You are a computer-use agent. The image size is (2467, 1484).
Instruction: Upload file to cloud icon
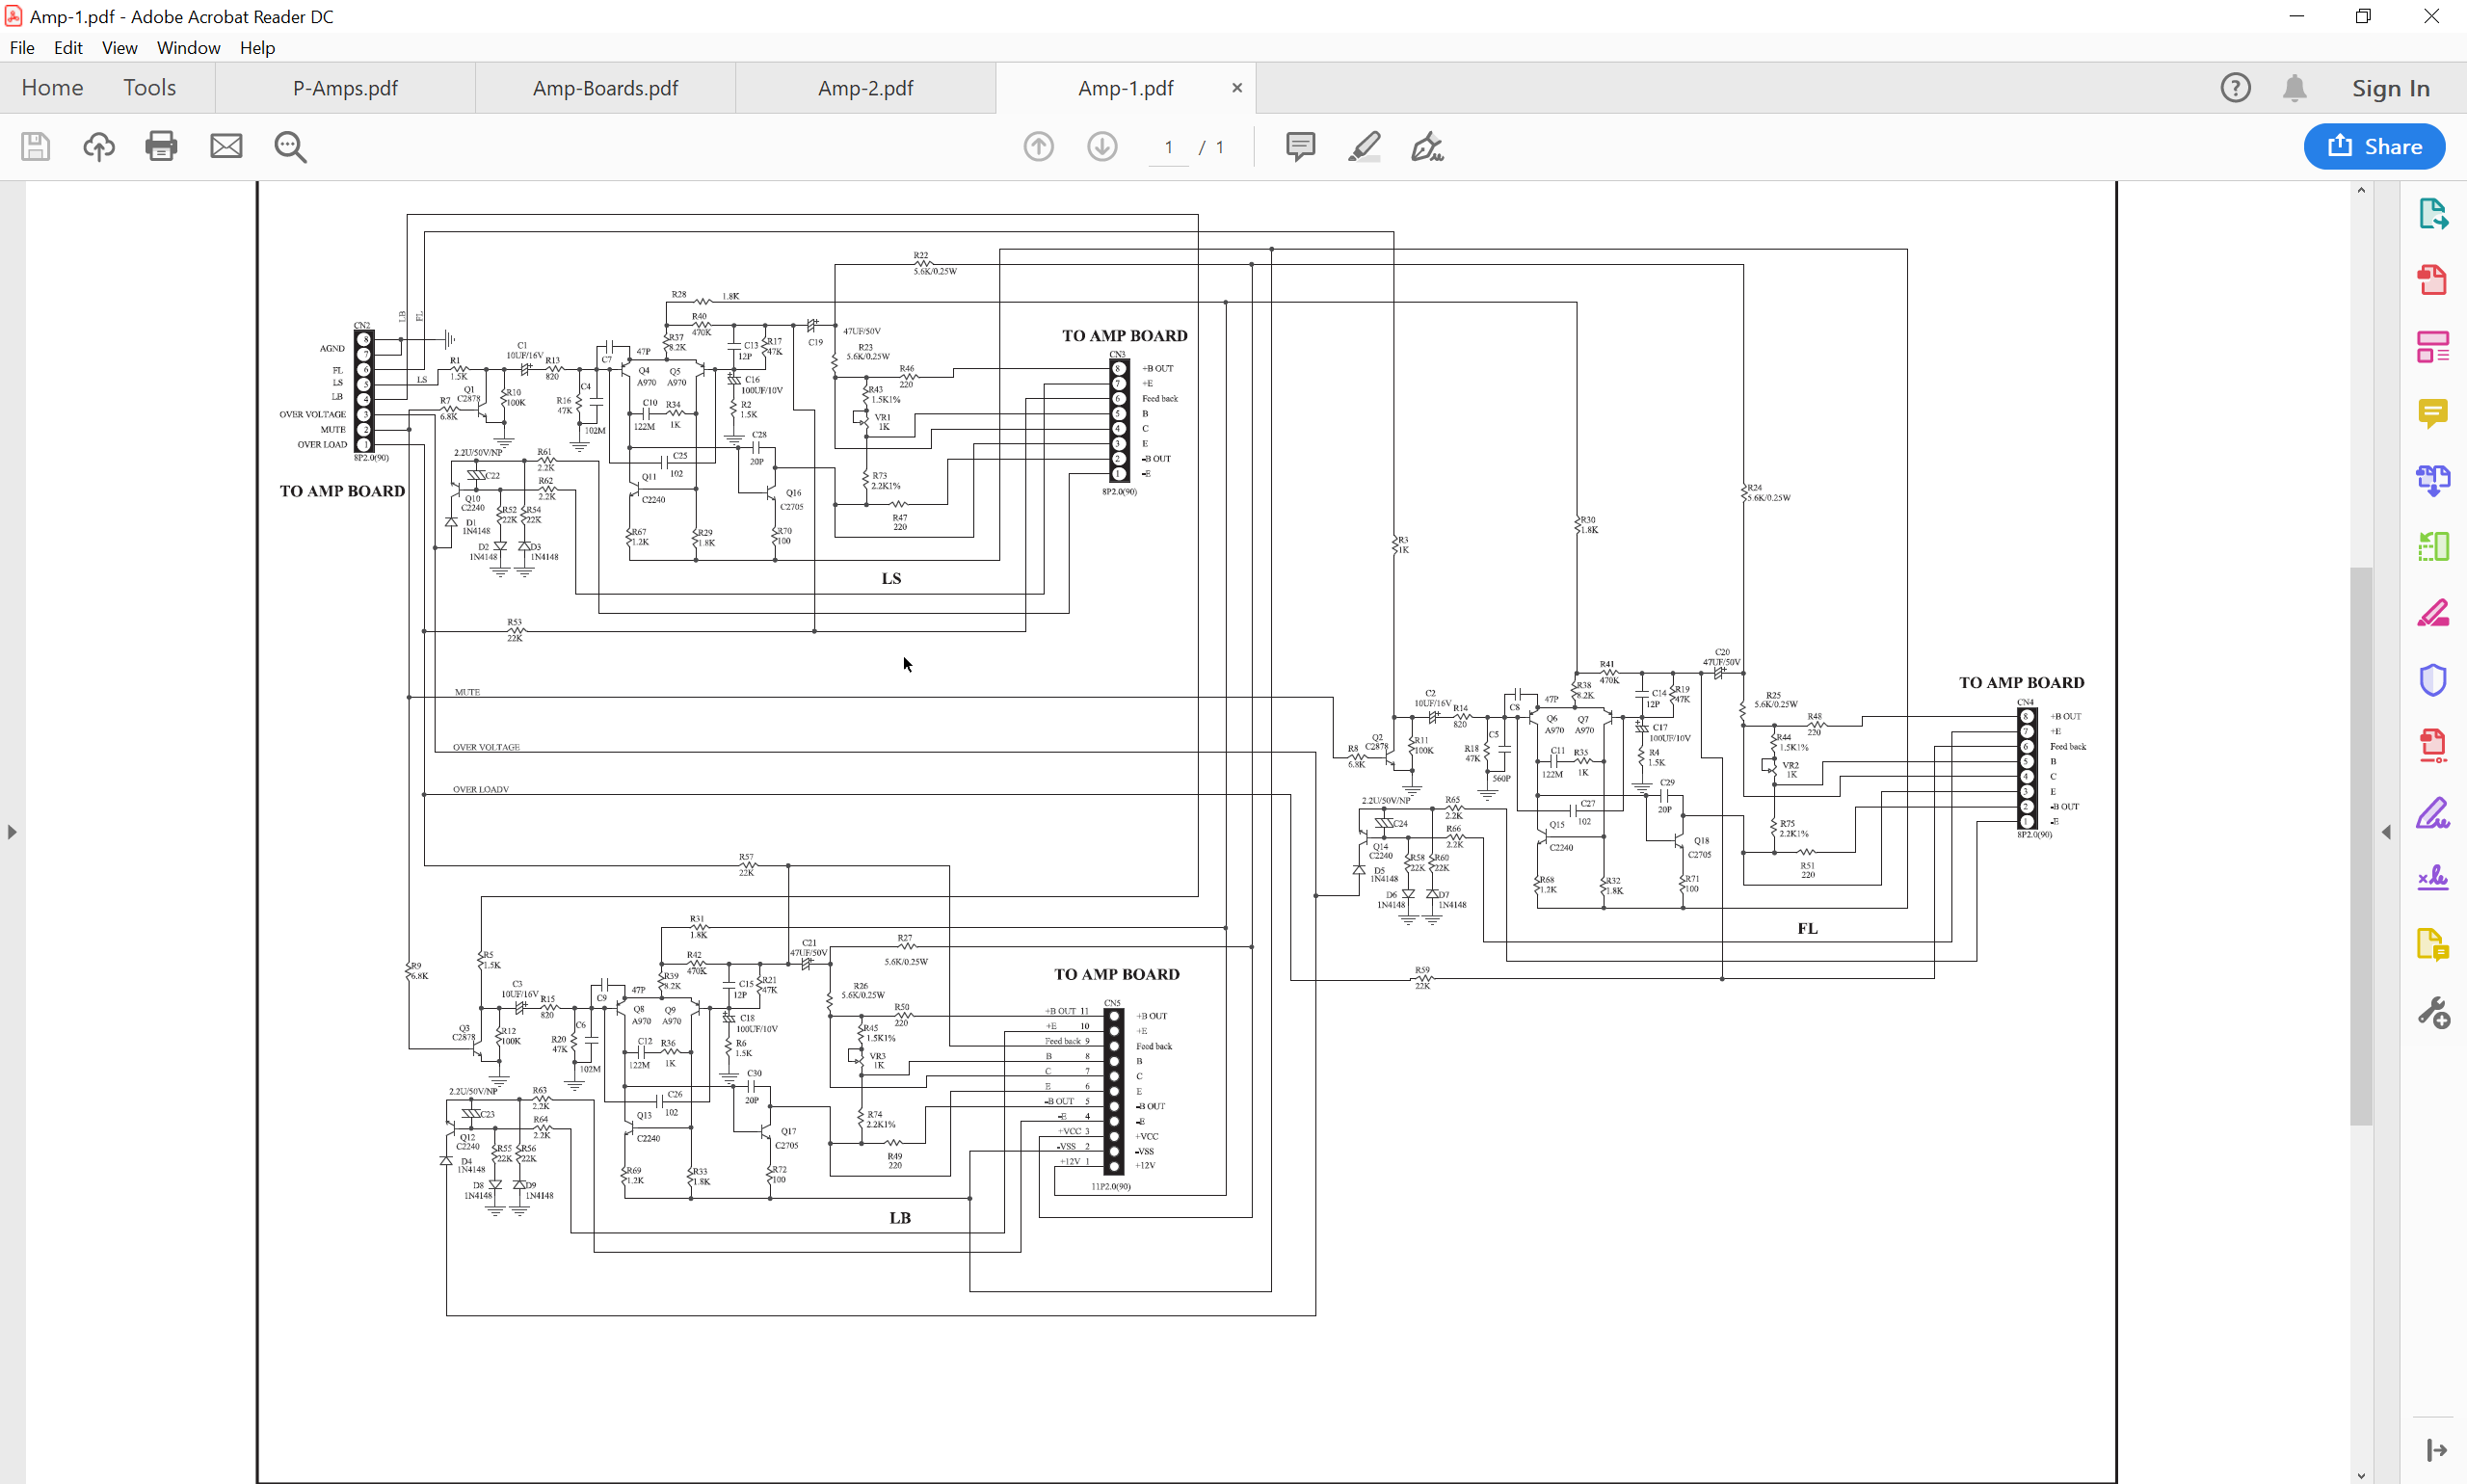[x=98, y=147]
